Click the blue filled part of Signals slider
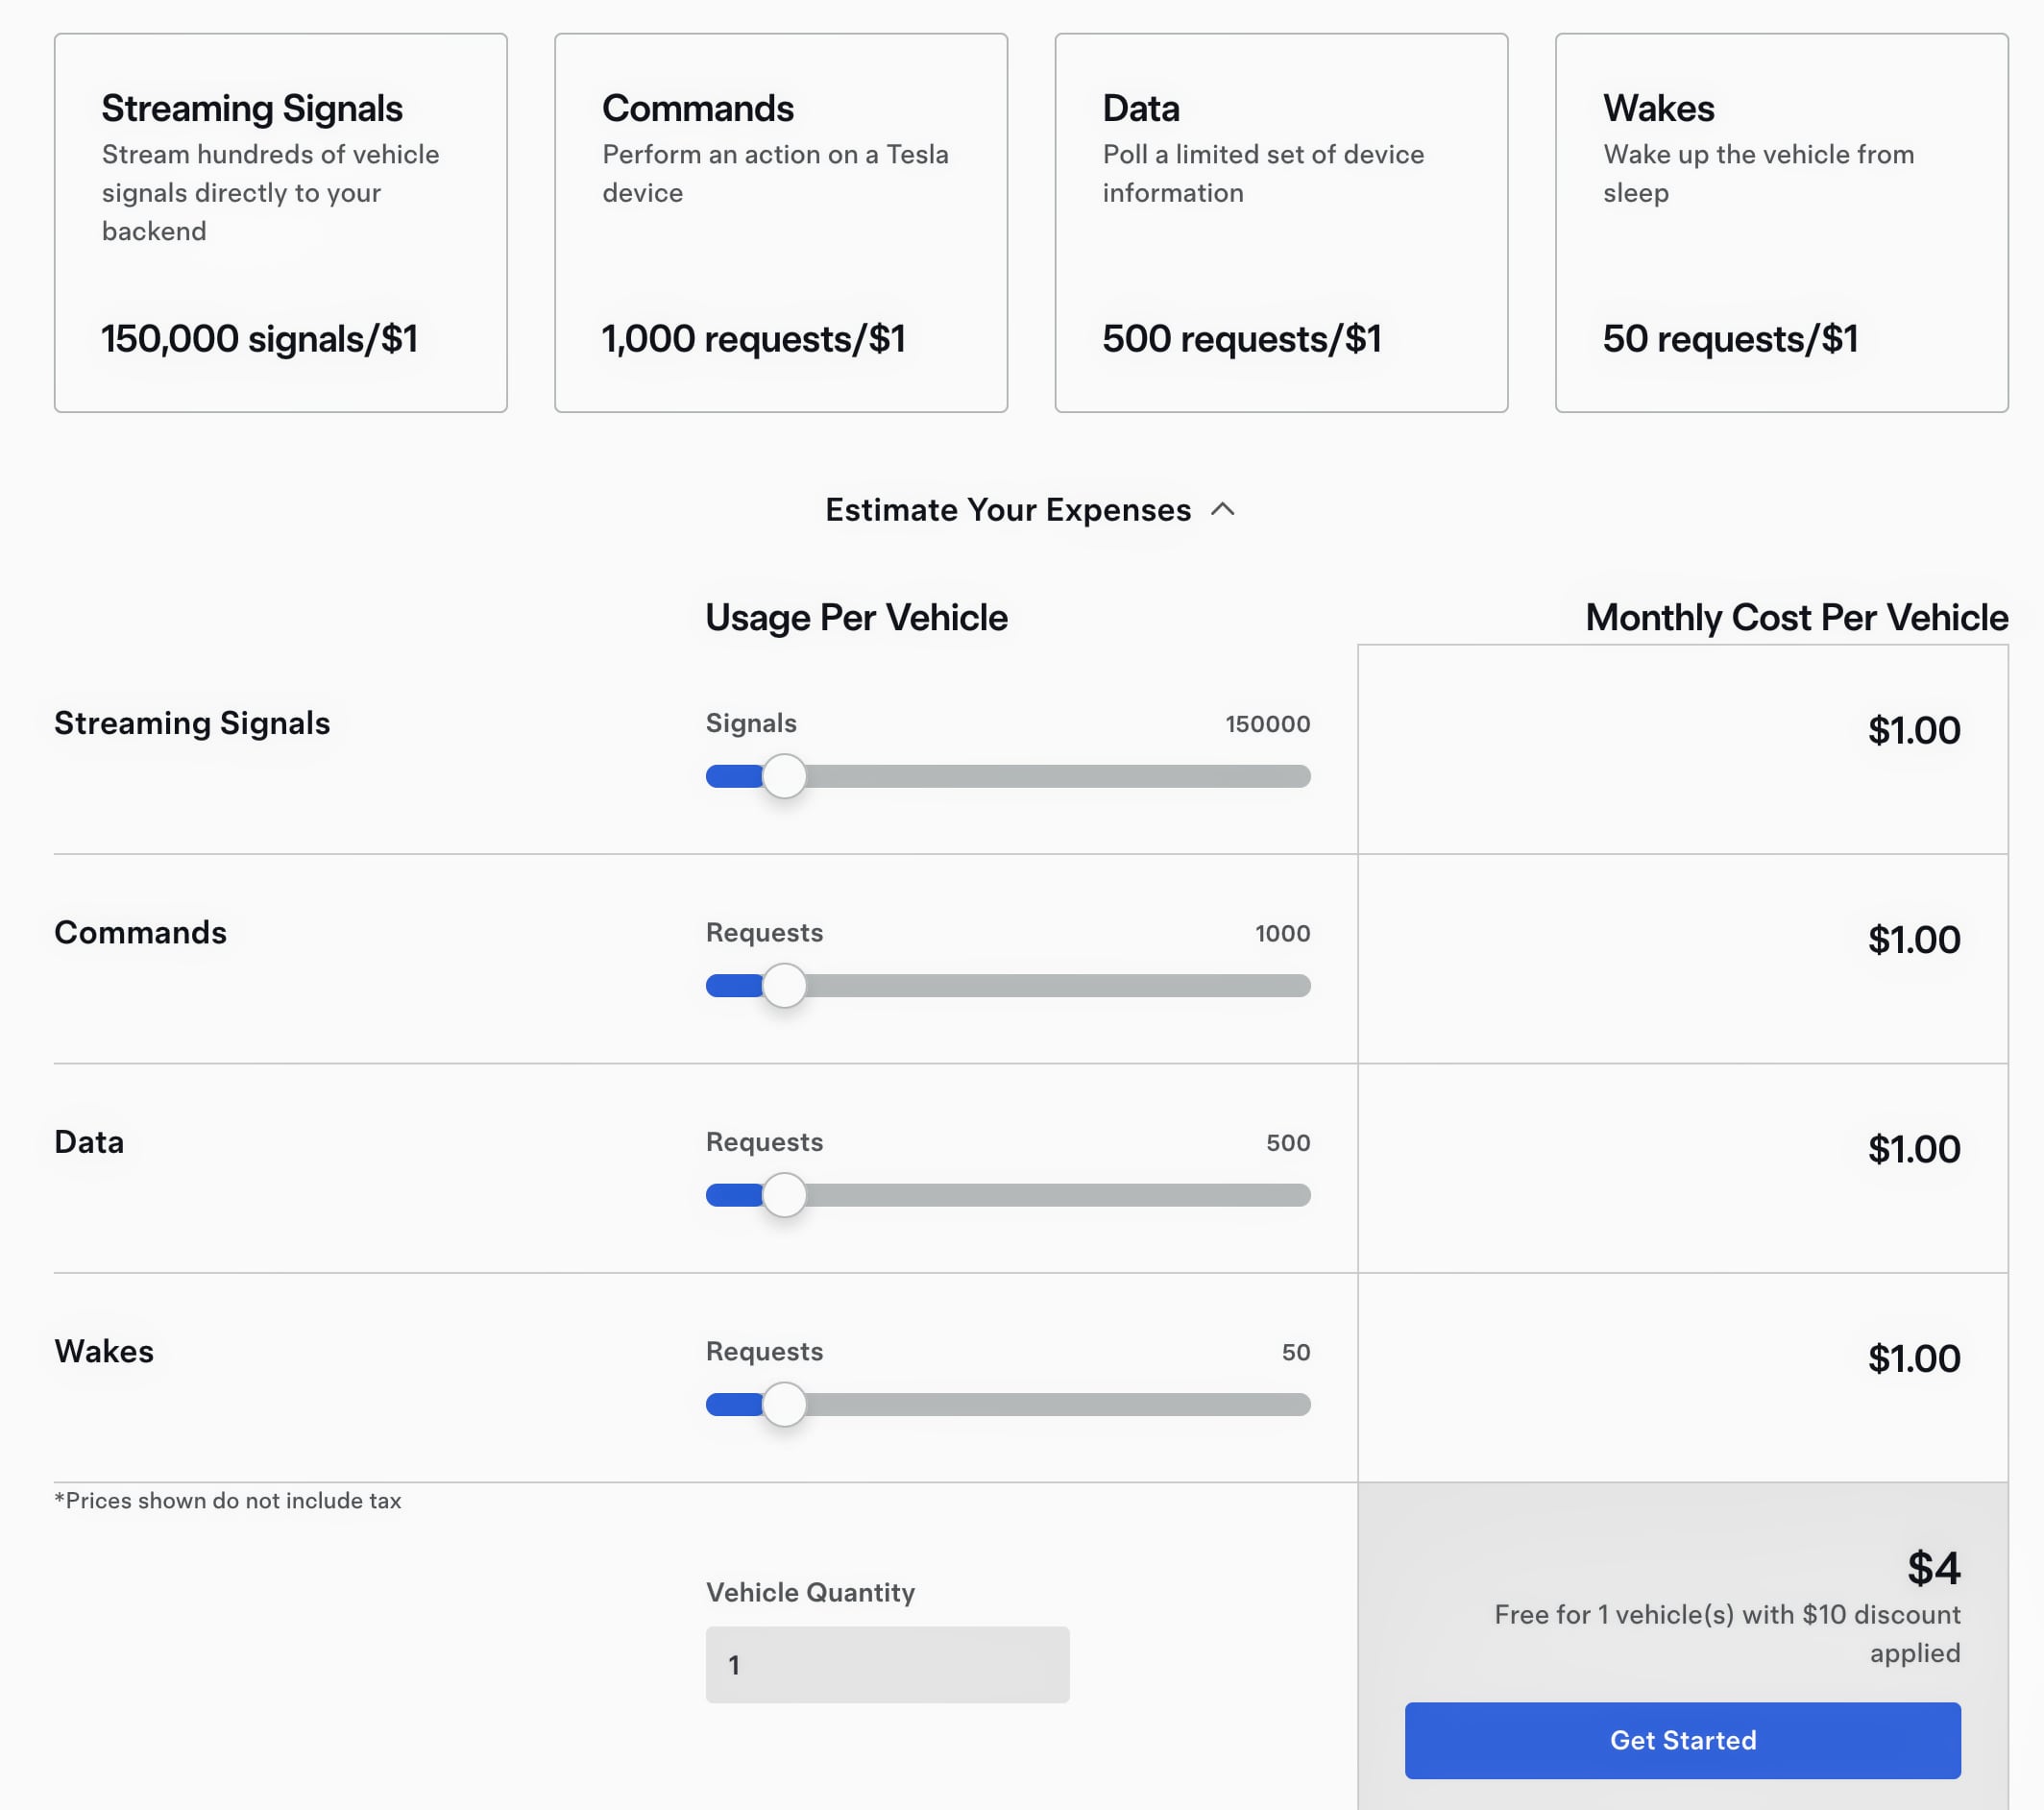This screenshot has height=1810, width=2044. coord(733,776)
